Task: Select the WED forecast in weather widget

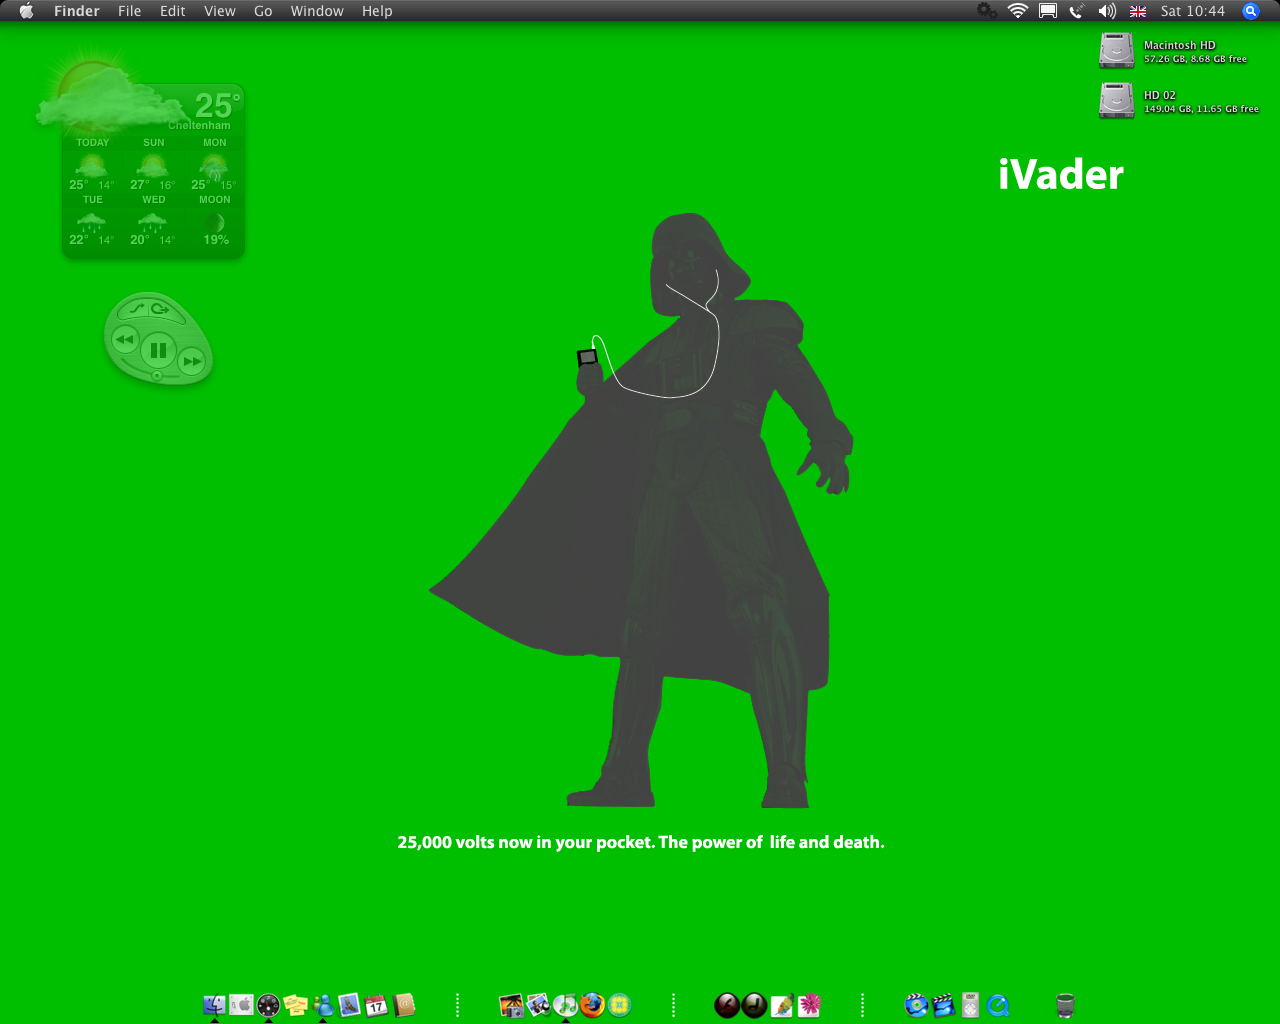Action: coord(153,220)
